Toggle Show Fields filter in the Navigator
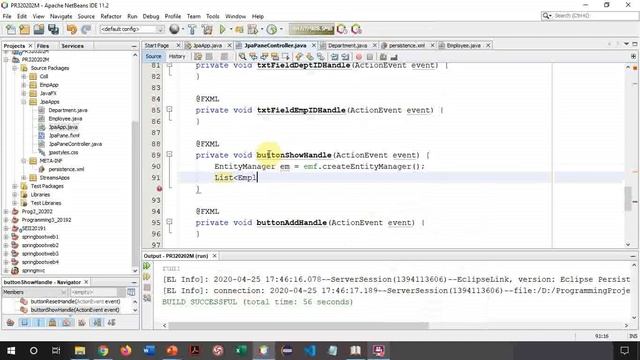Screen dimensions: 640x360 (x=25, y=322)
